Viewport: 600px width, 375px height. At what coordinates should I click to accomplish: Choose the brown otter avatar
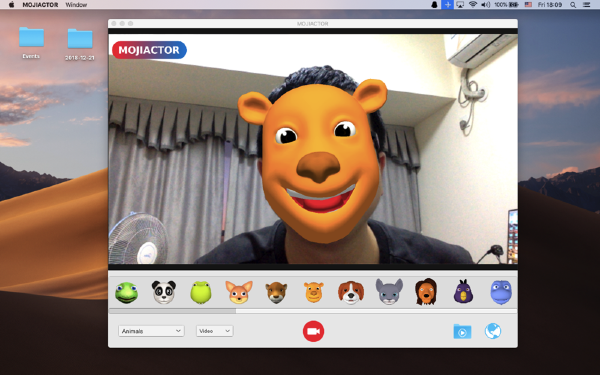tap(276, 292)
